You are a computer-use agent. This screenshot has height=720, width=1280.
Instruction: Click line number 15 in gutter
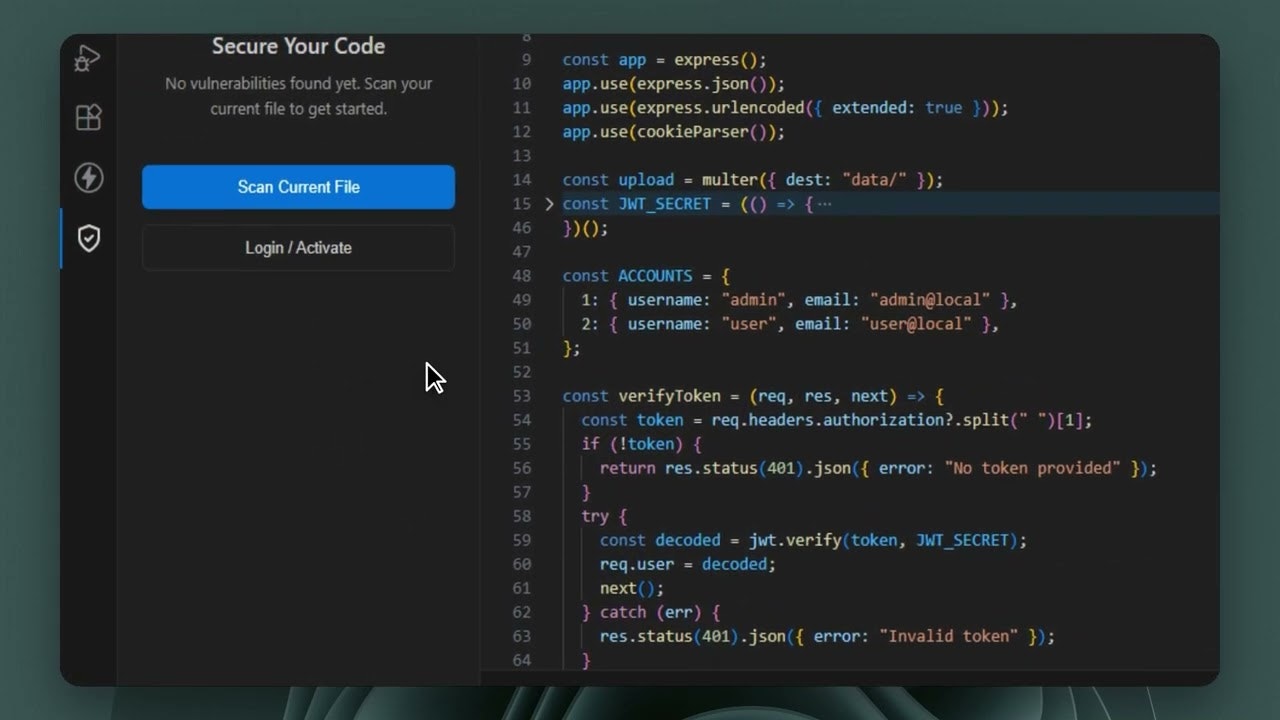click(522, 204)
